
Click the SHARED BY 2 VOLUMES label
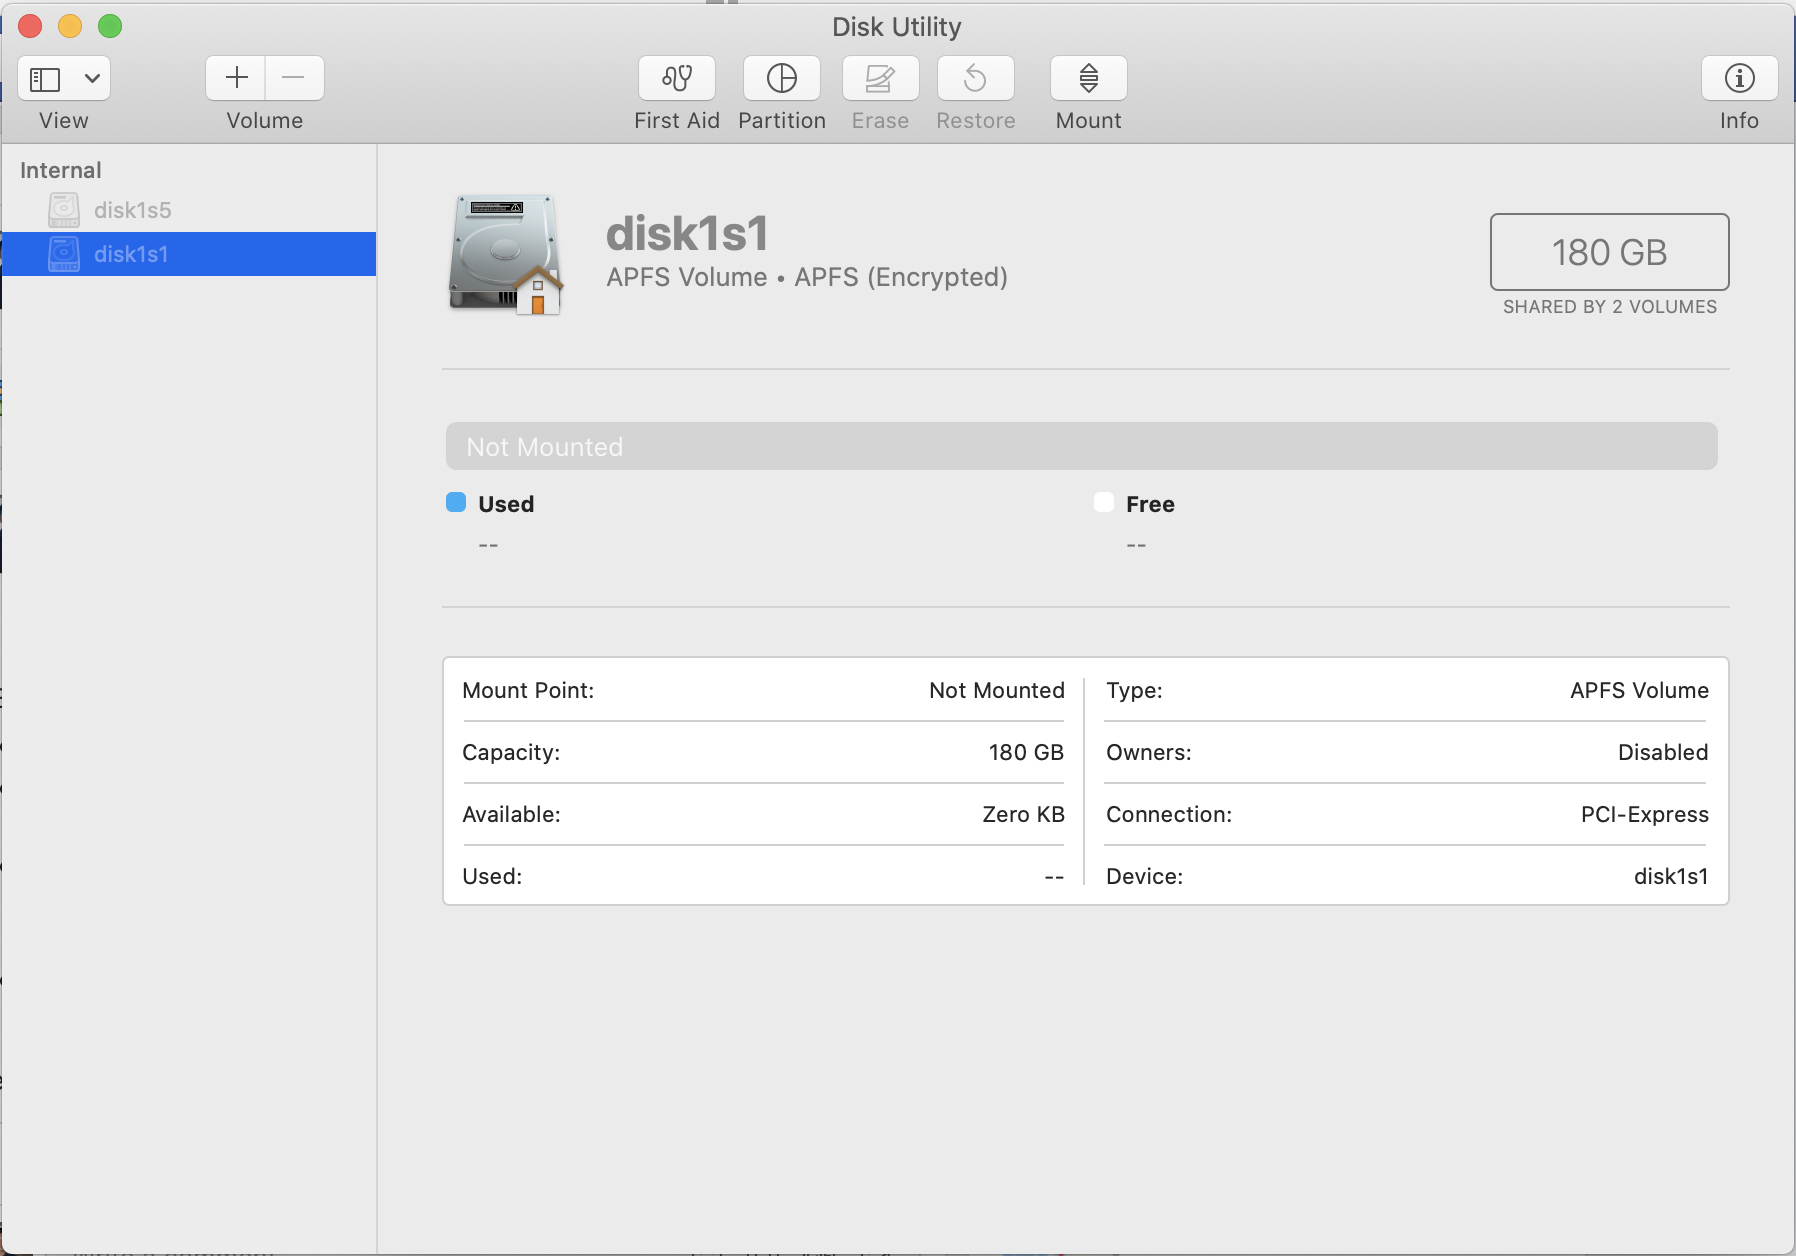(x=1610, y=307)
